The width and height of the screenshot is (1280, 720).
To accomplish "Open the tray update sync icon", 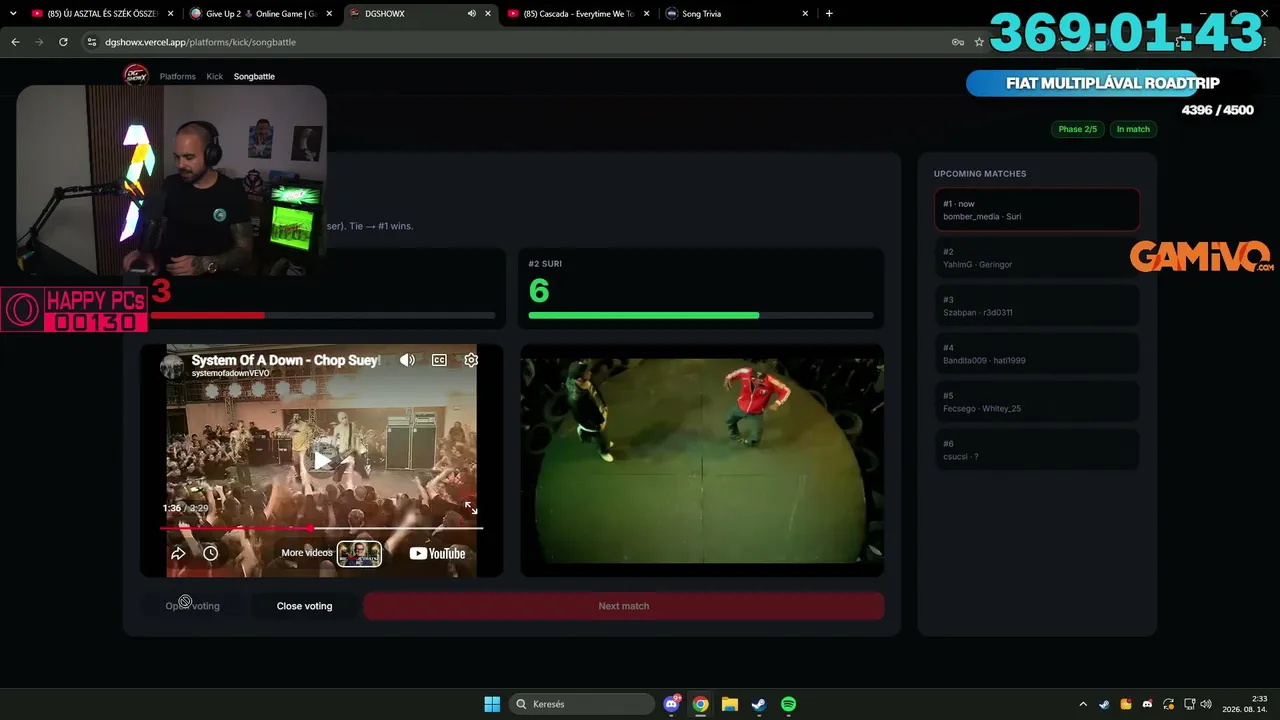I will 1168,704.
